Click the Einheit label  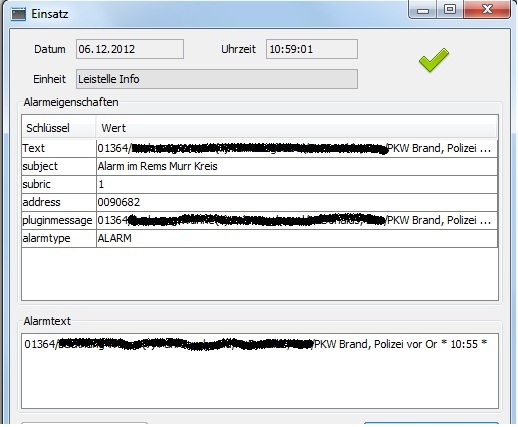(x=49, y=79)
